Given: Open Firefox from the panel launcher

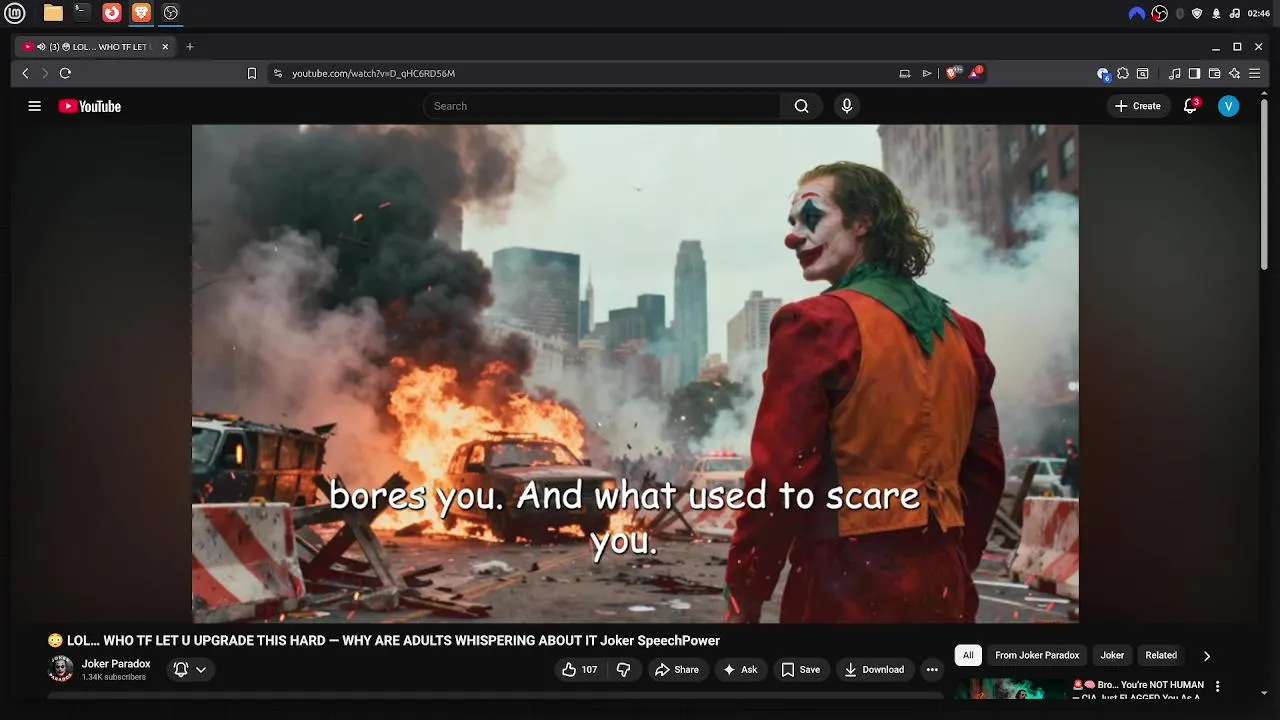Looking at the screenshot, I should click(x=112, y=13).
